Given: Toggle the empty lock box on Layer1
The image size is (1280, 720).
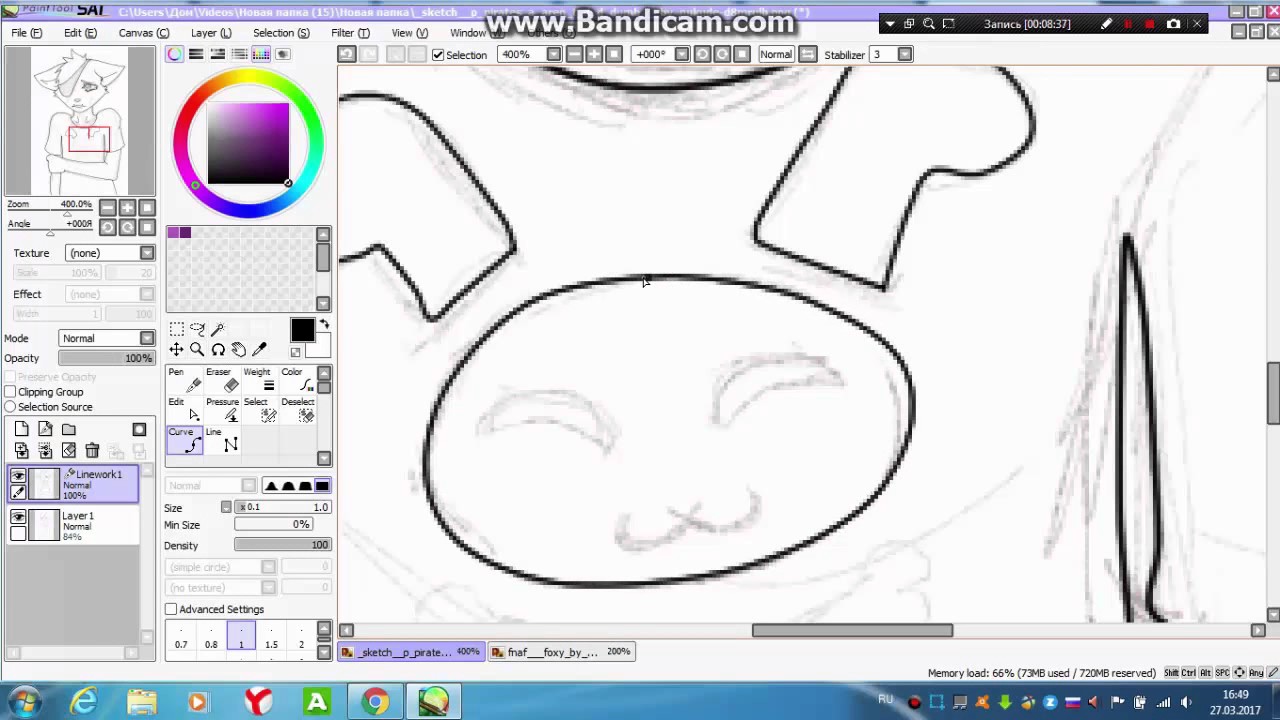Looking at the screenshot, I should tap(18, 533).
